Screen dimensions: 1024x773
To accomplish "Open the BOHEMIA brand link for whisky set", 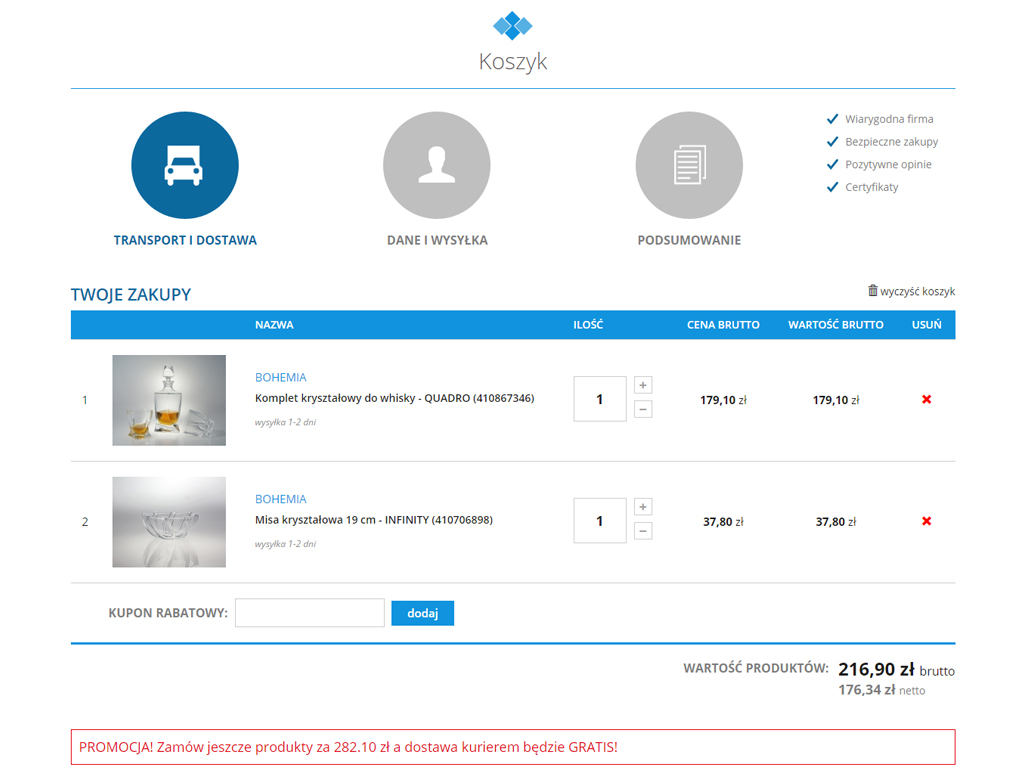I will click(x=281, y=377).
